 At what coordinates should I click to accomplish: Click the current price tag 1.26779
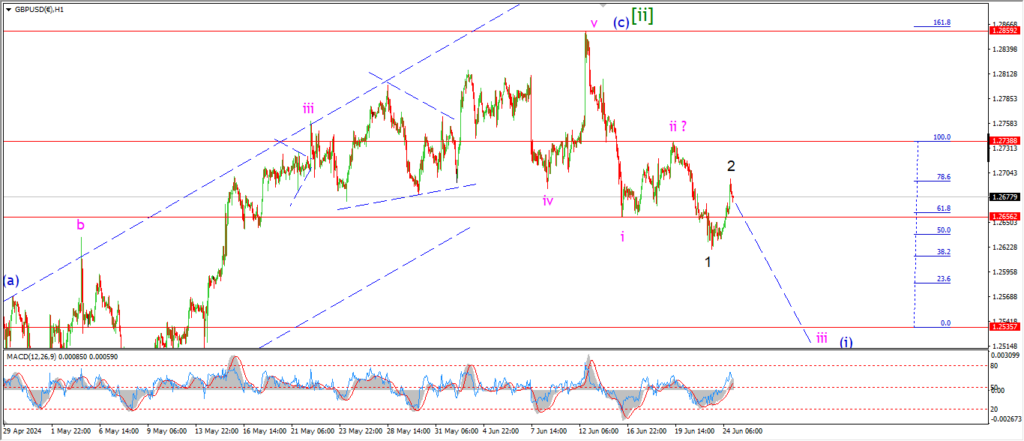point(1004,197)
